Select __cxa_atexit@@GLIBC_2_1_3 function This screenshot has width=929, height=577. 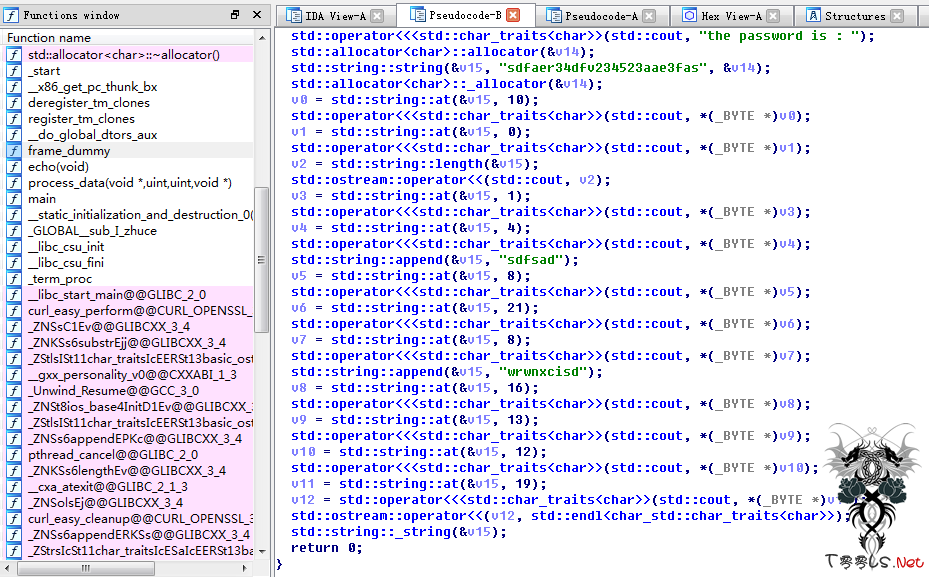[129, 486]
